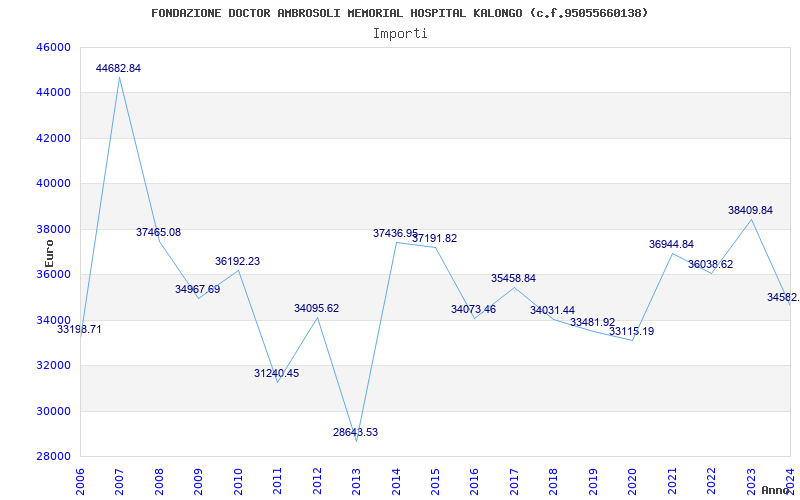Click the 34073.46 data label
This screenshot has width=800, height=500.
[x=473, y=310]
